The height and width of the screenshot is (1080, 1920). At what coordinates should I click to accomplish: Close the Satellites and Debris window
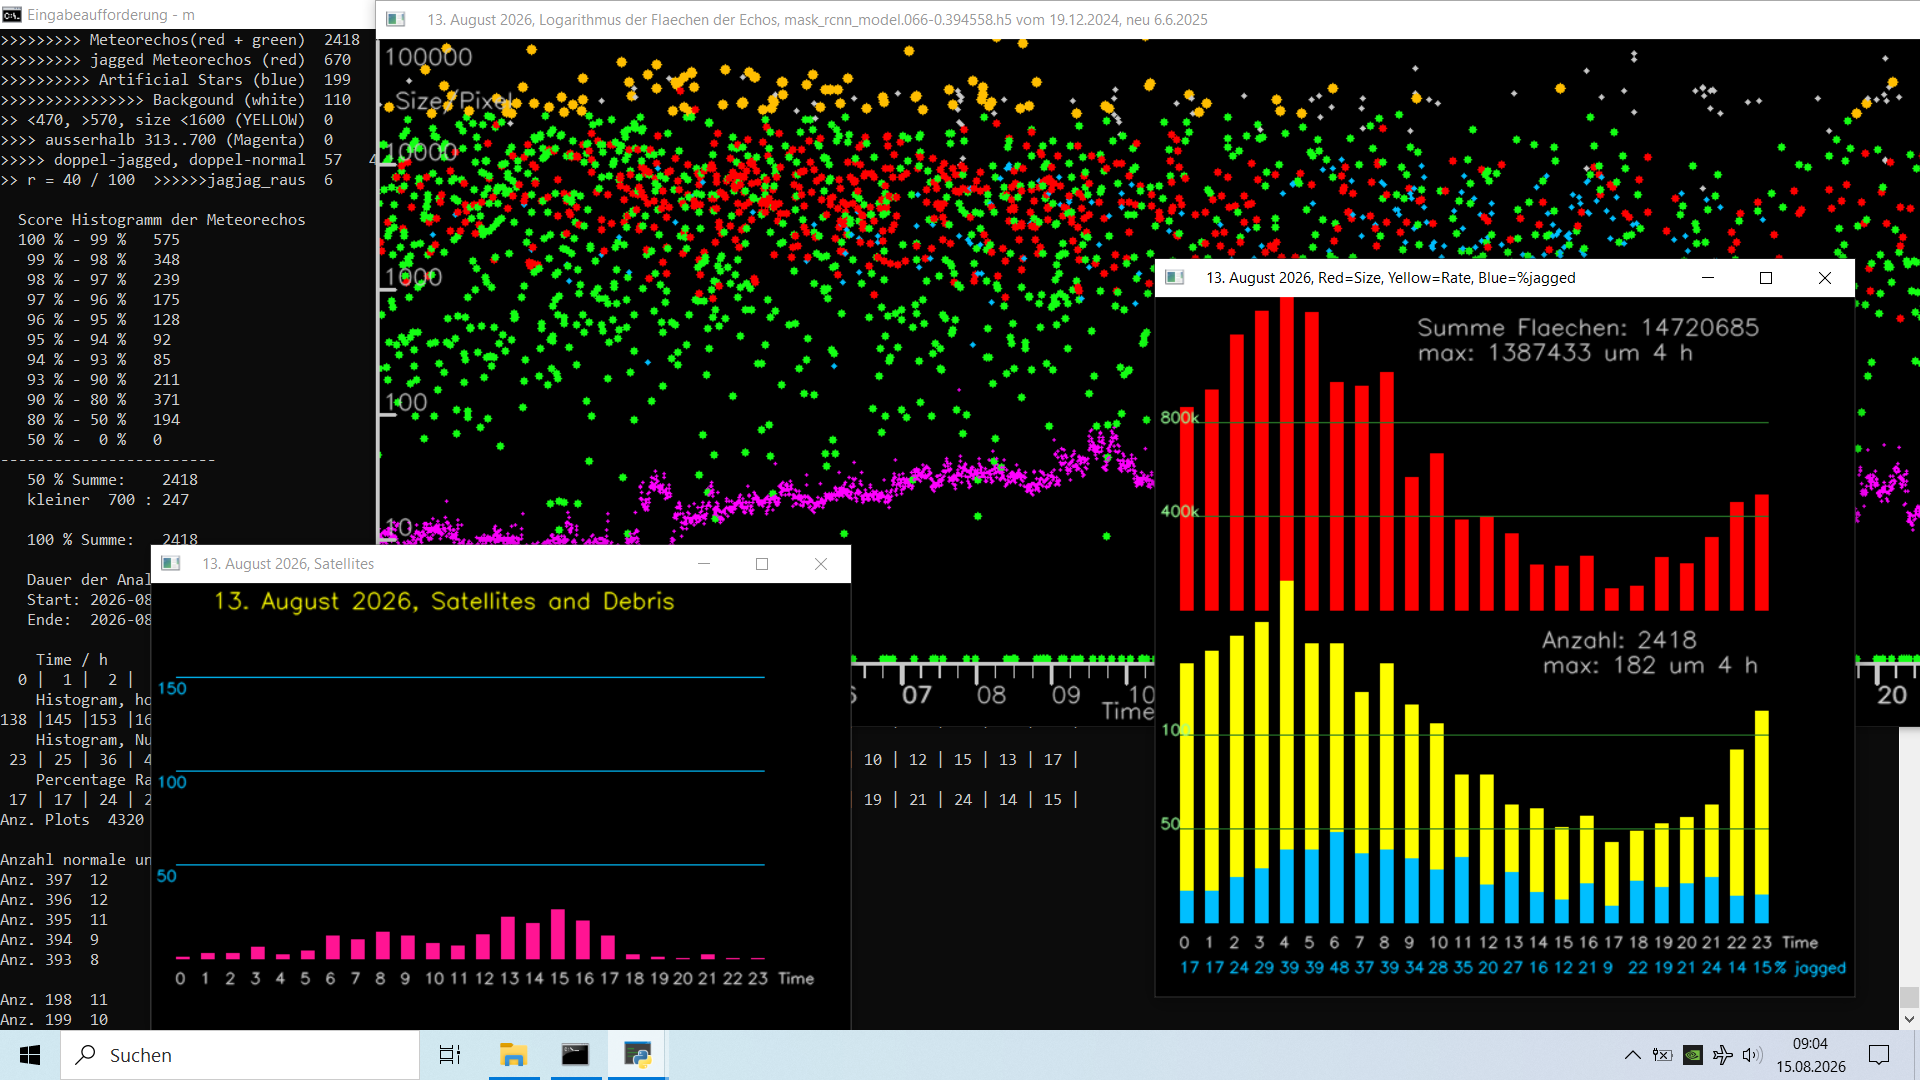(821, 564)
